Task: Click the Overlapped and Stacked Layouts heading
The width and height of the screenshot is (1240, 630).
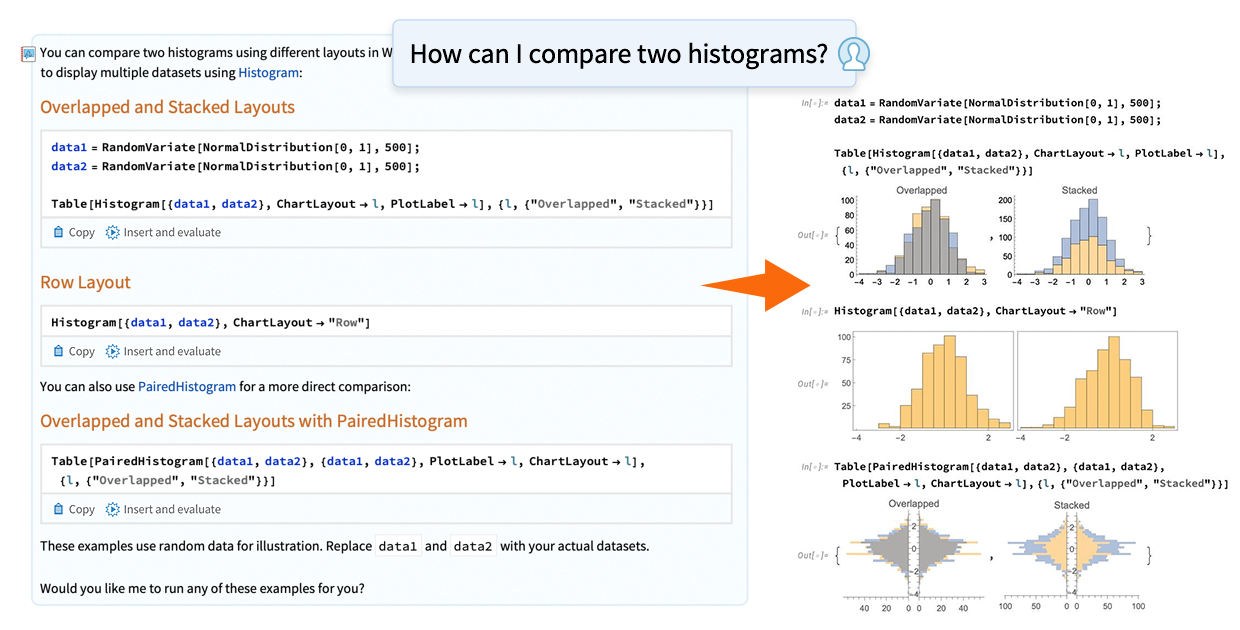Action: 167,107
